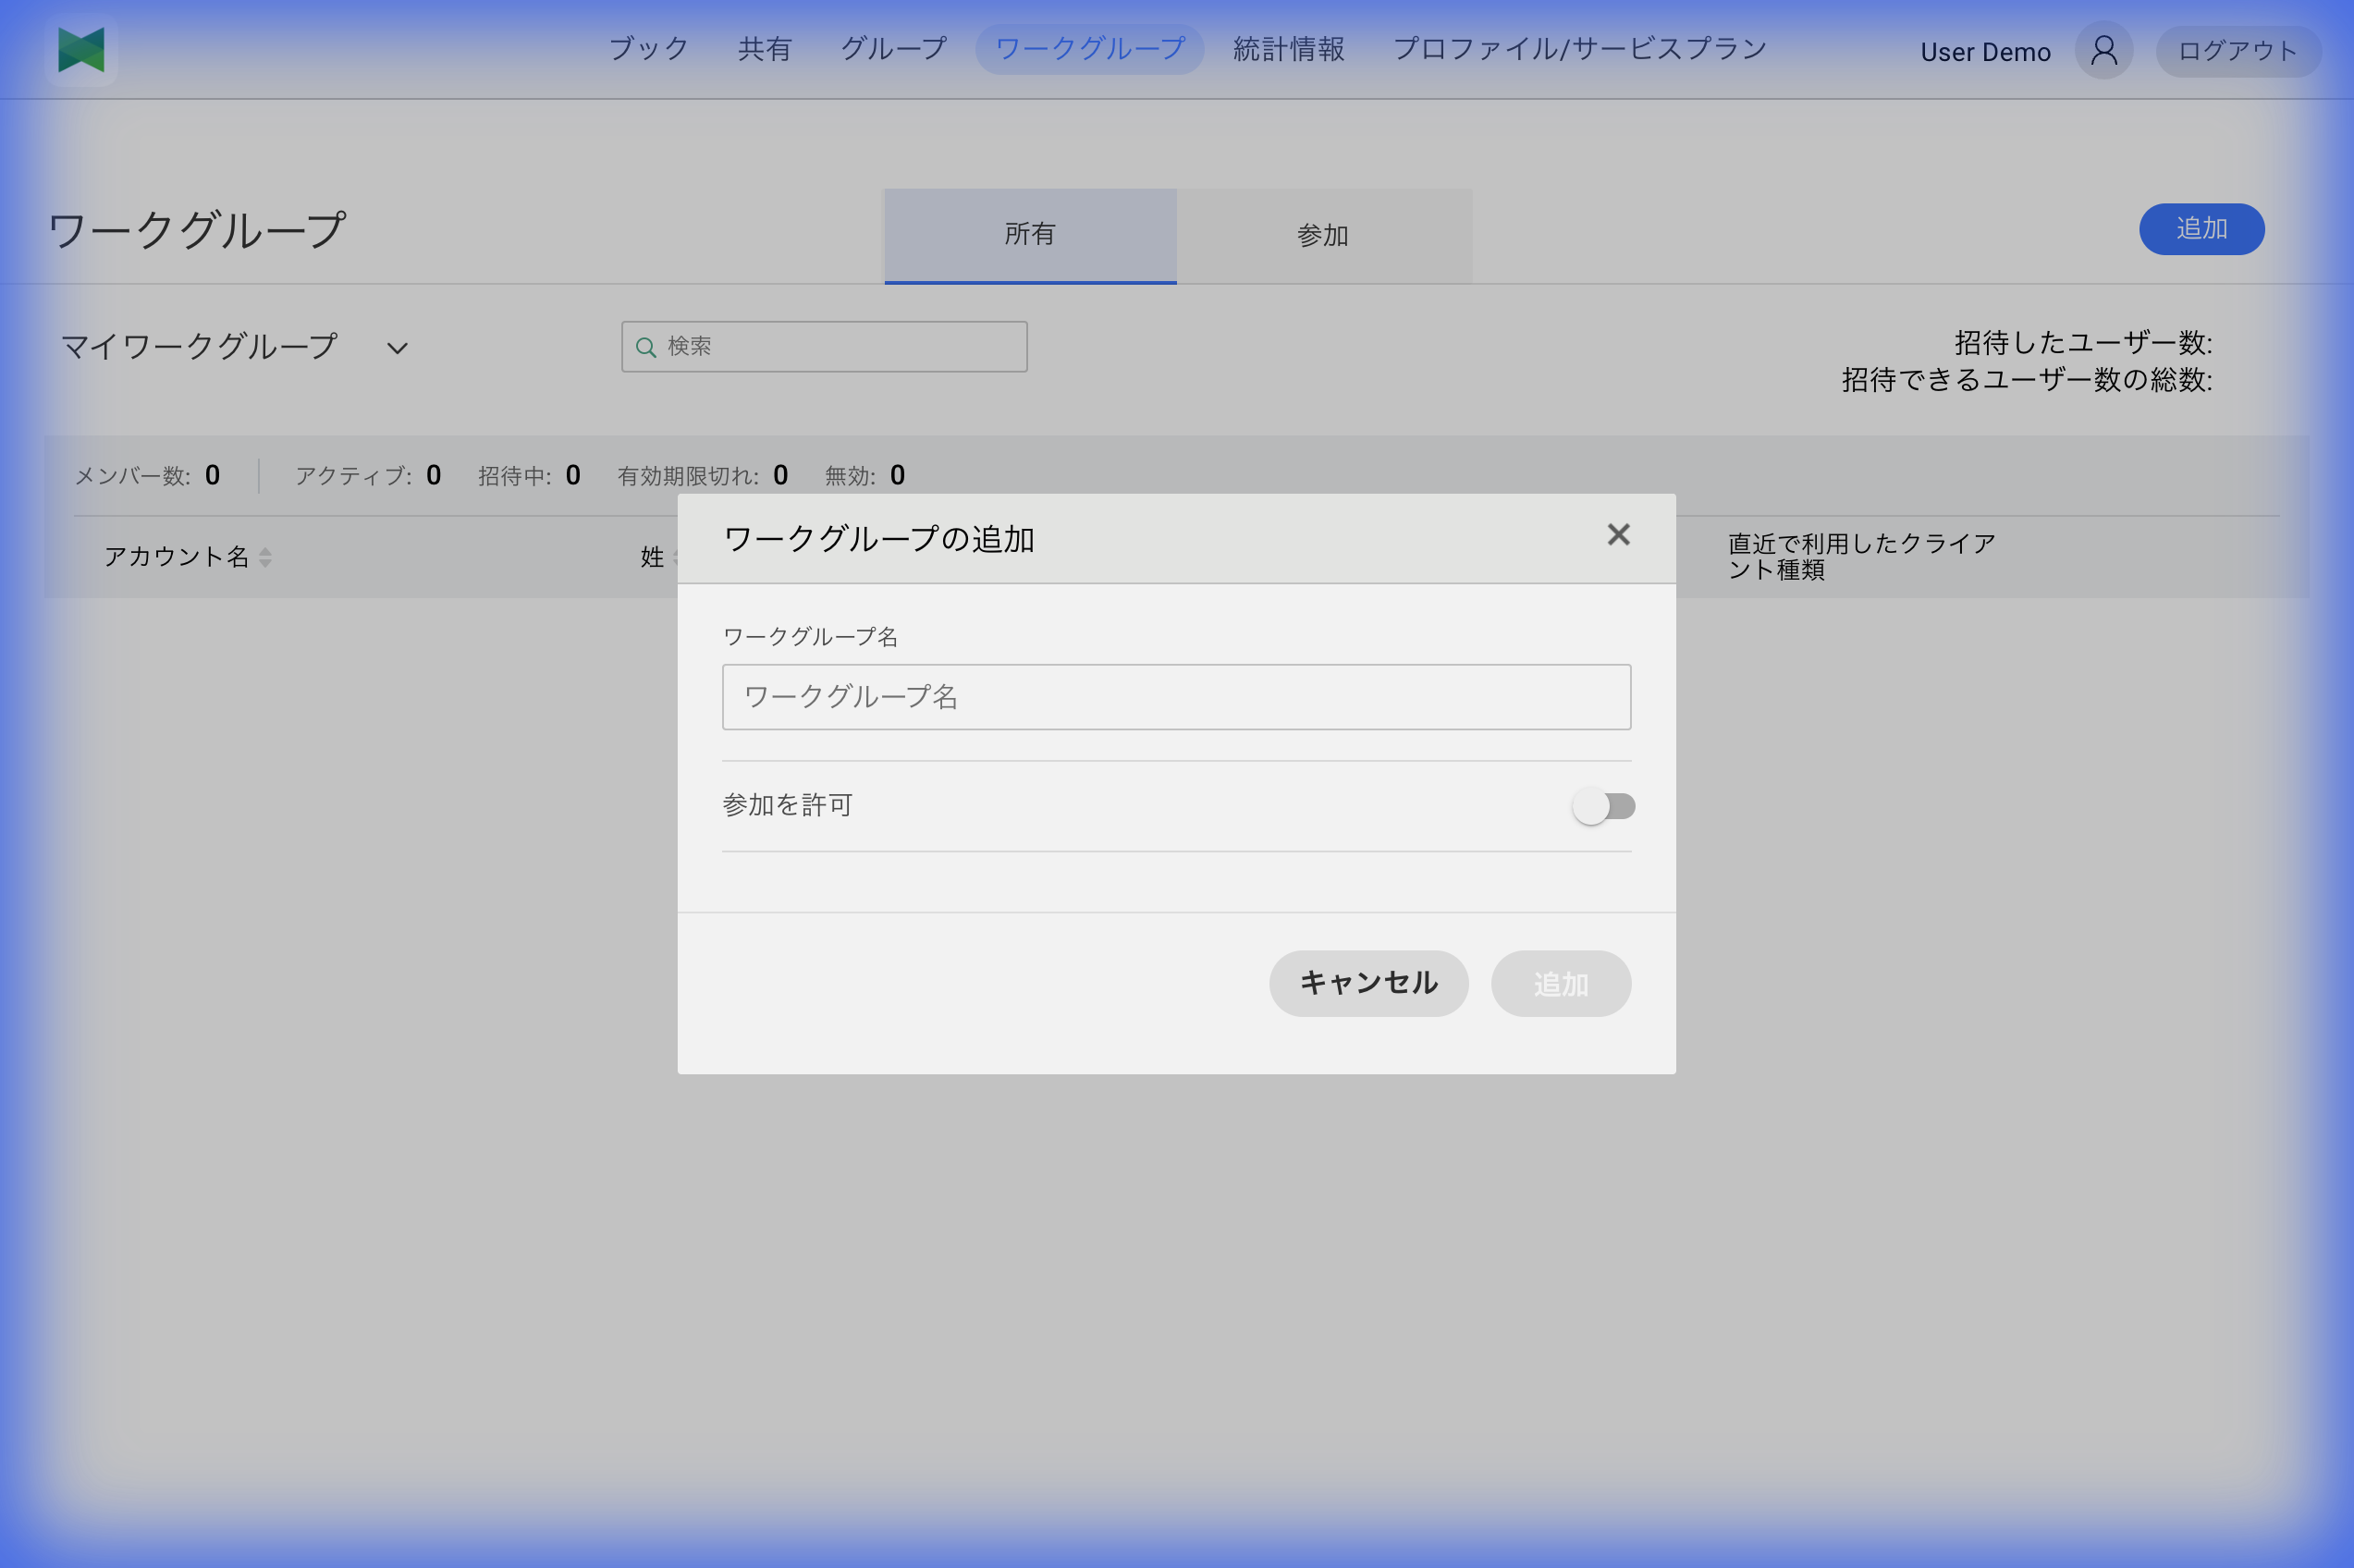Screen dimensions: 2354x1568
Task: Close the ワークグループの追加 dialog with the X
Action: click(1617, 535)
